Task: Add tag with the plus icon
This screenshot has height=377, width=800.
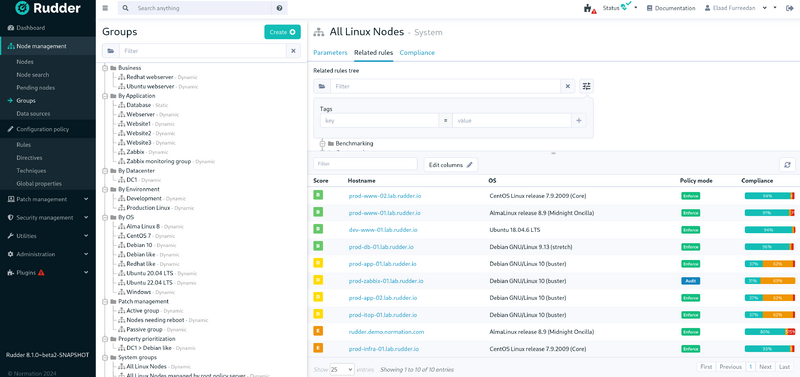Action: click(x=579, y=121)
